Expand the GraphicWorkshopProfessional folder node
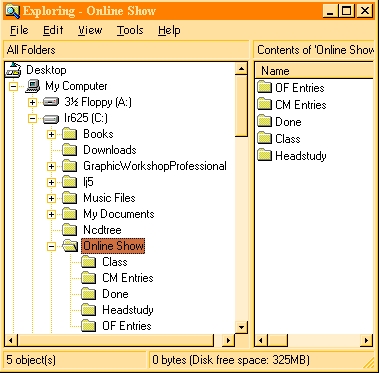 [x=51, y=166]
